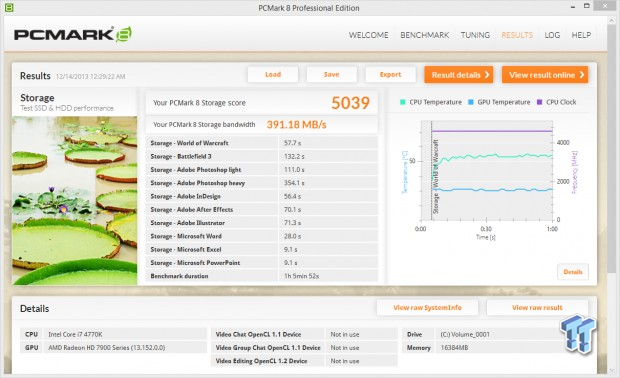This screenshot has height=378, width=620.
Task: Toggle CPU Clock legend swatch
Action: coord(539,102)
